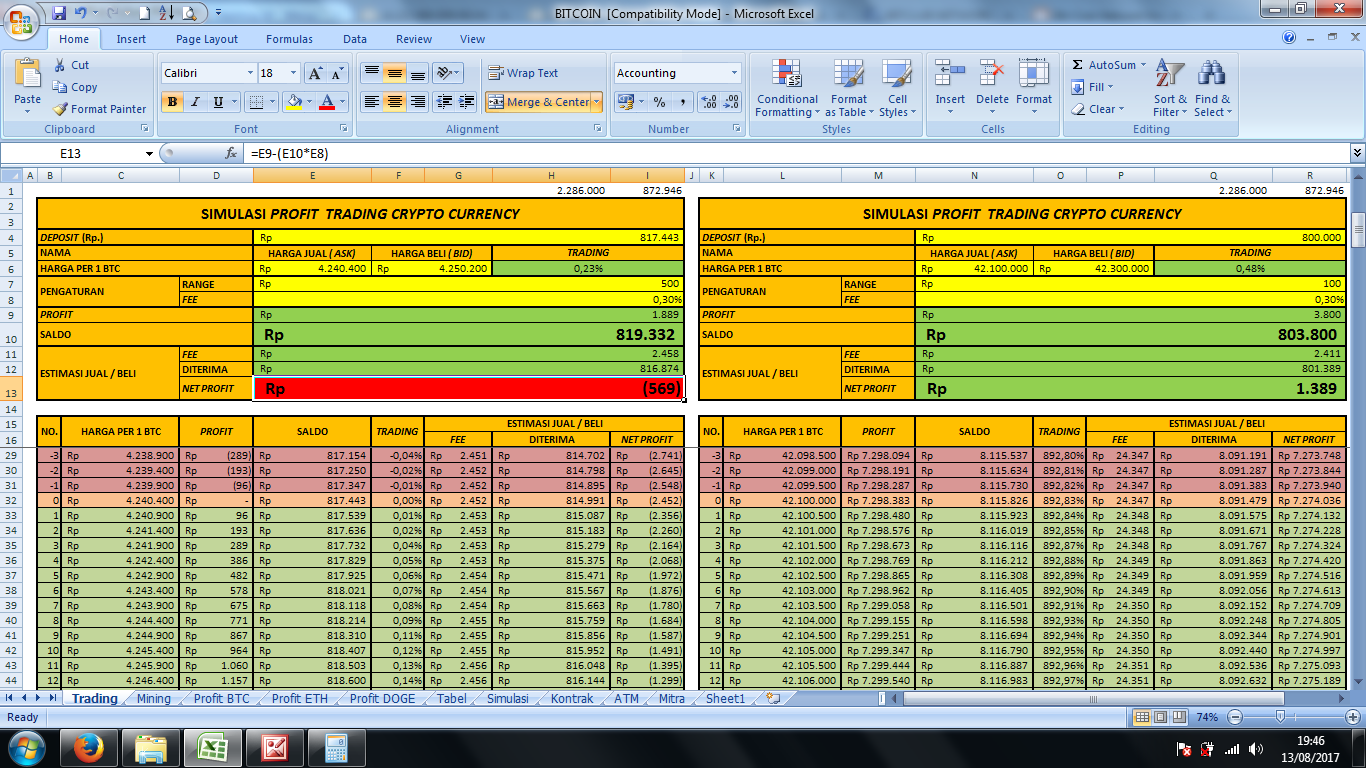Viewport: 1366px width, 768px height.
Task: Click Save icon in Quick Access Toolbar
Action: pyautogui.click(x=58, y=13)
